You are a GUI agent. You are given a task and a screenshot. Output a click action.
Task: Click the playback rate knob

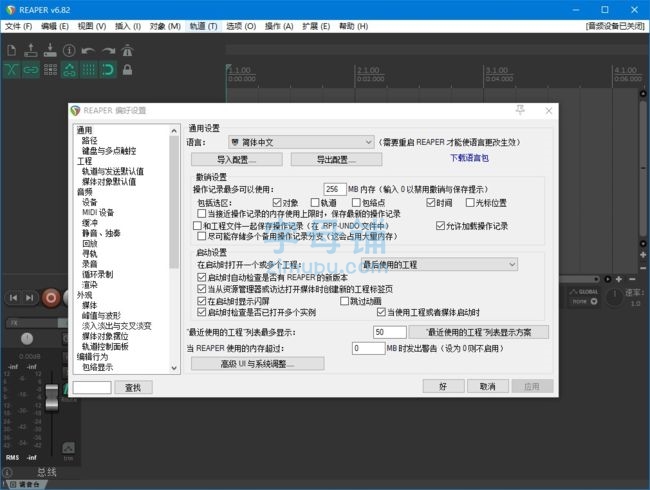[x=614, y=297]
